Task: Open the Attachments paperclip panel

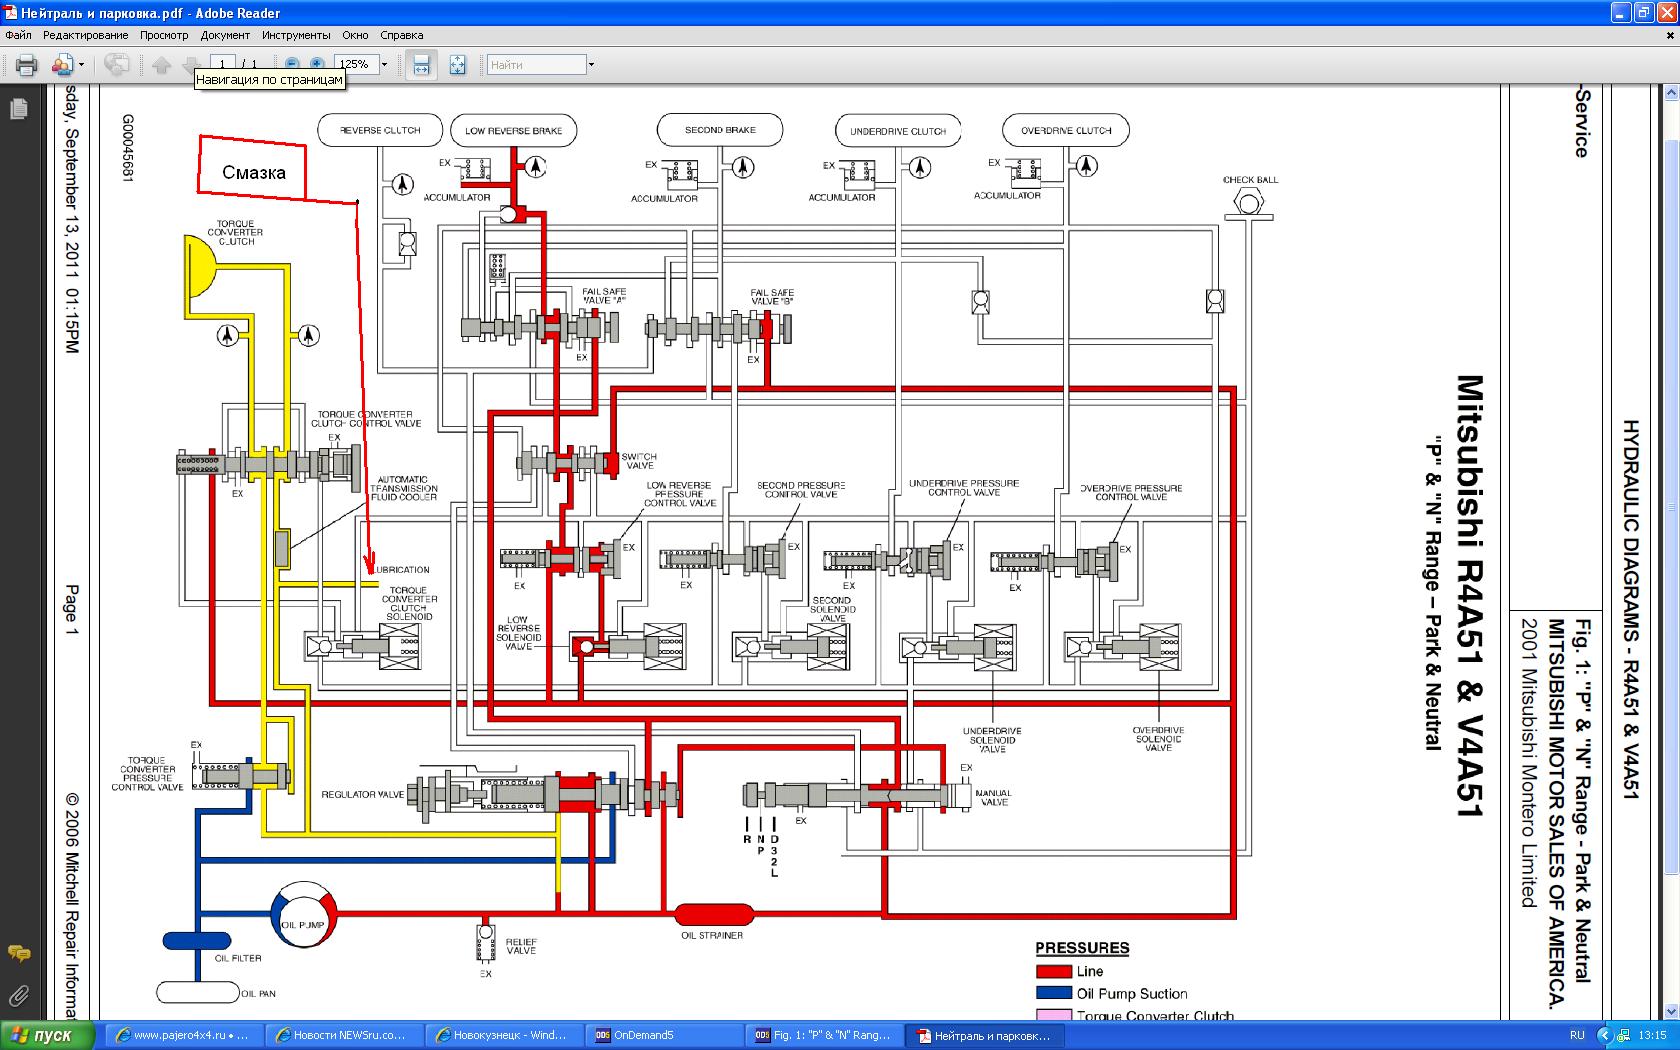Action: click(18, 995)
